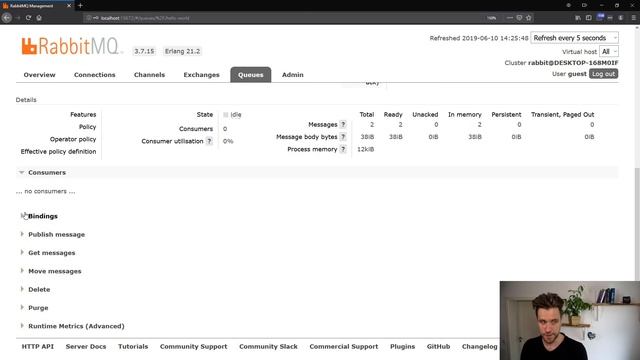640x360 pixels.
Task: Expand the Purge section
Action: pos(34,308)
